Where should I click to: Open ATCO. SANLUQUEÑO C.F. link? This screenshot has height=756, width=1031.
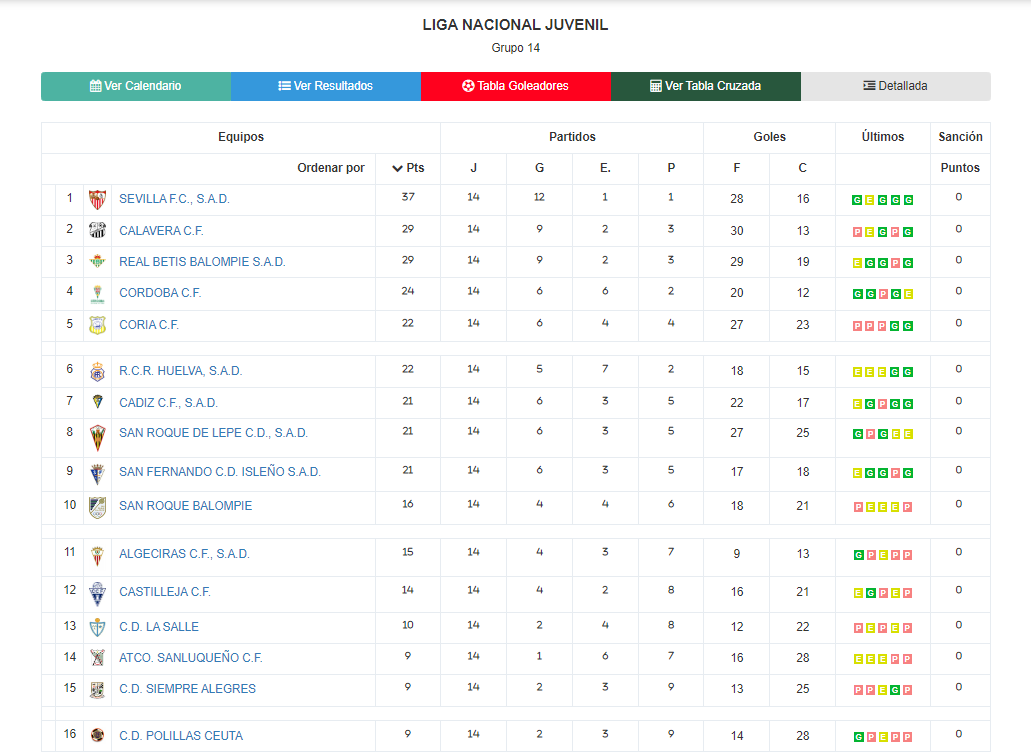pyautogui.click(x=191, y=657)
